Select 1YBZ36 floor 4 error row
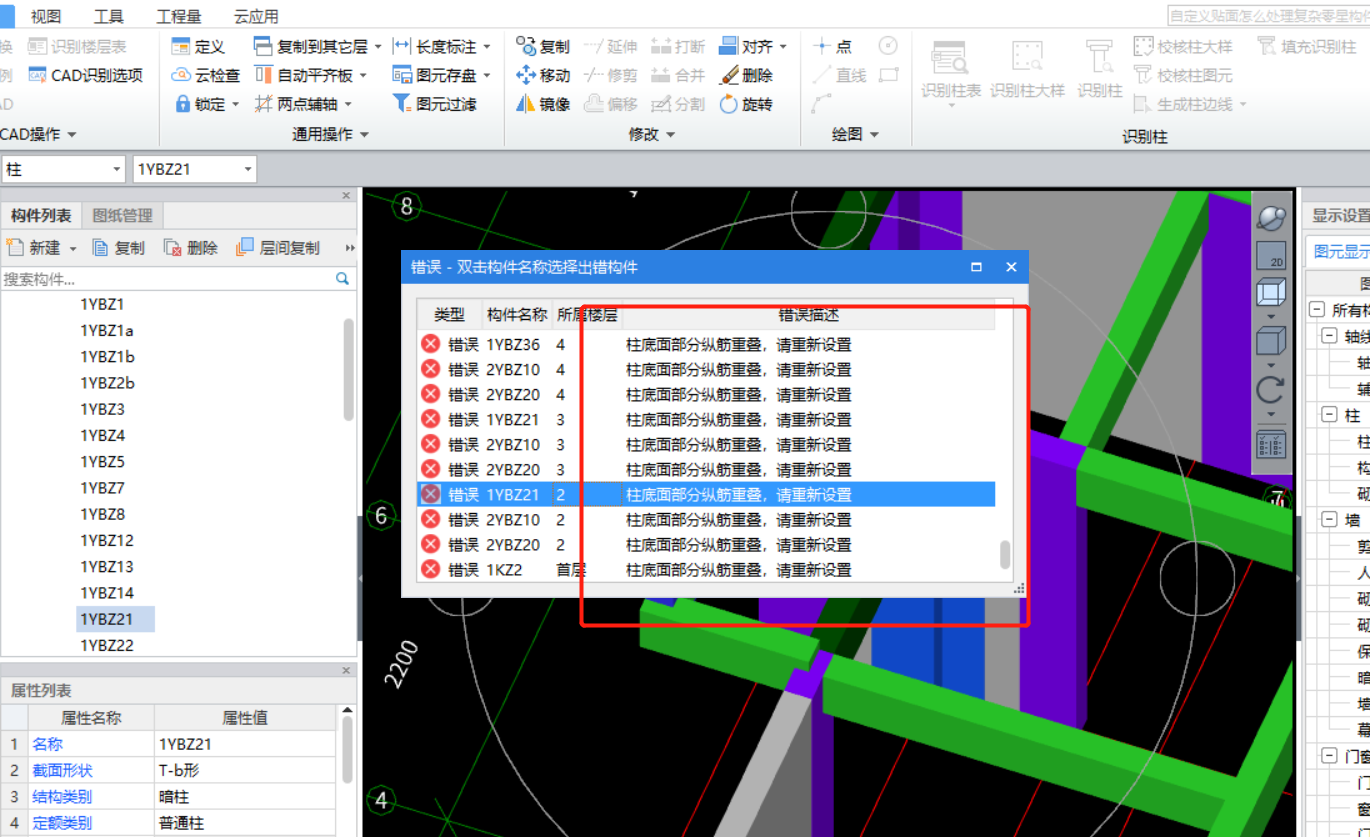The width and height of the screenshot is (1370, 837). coord(706,345)
